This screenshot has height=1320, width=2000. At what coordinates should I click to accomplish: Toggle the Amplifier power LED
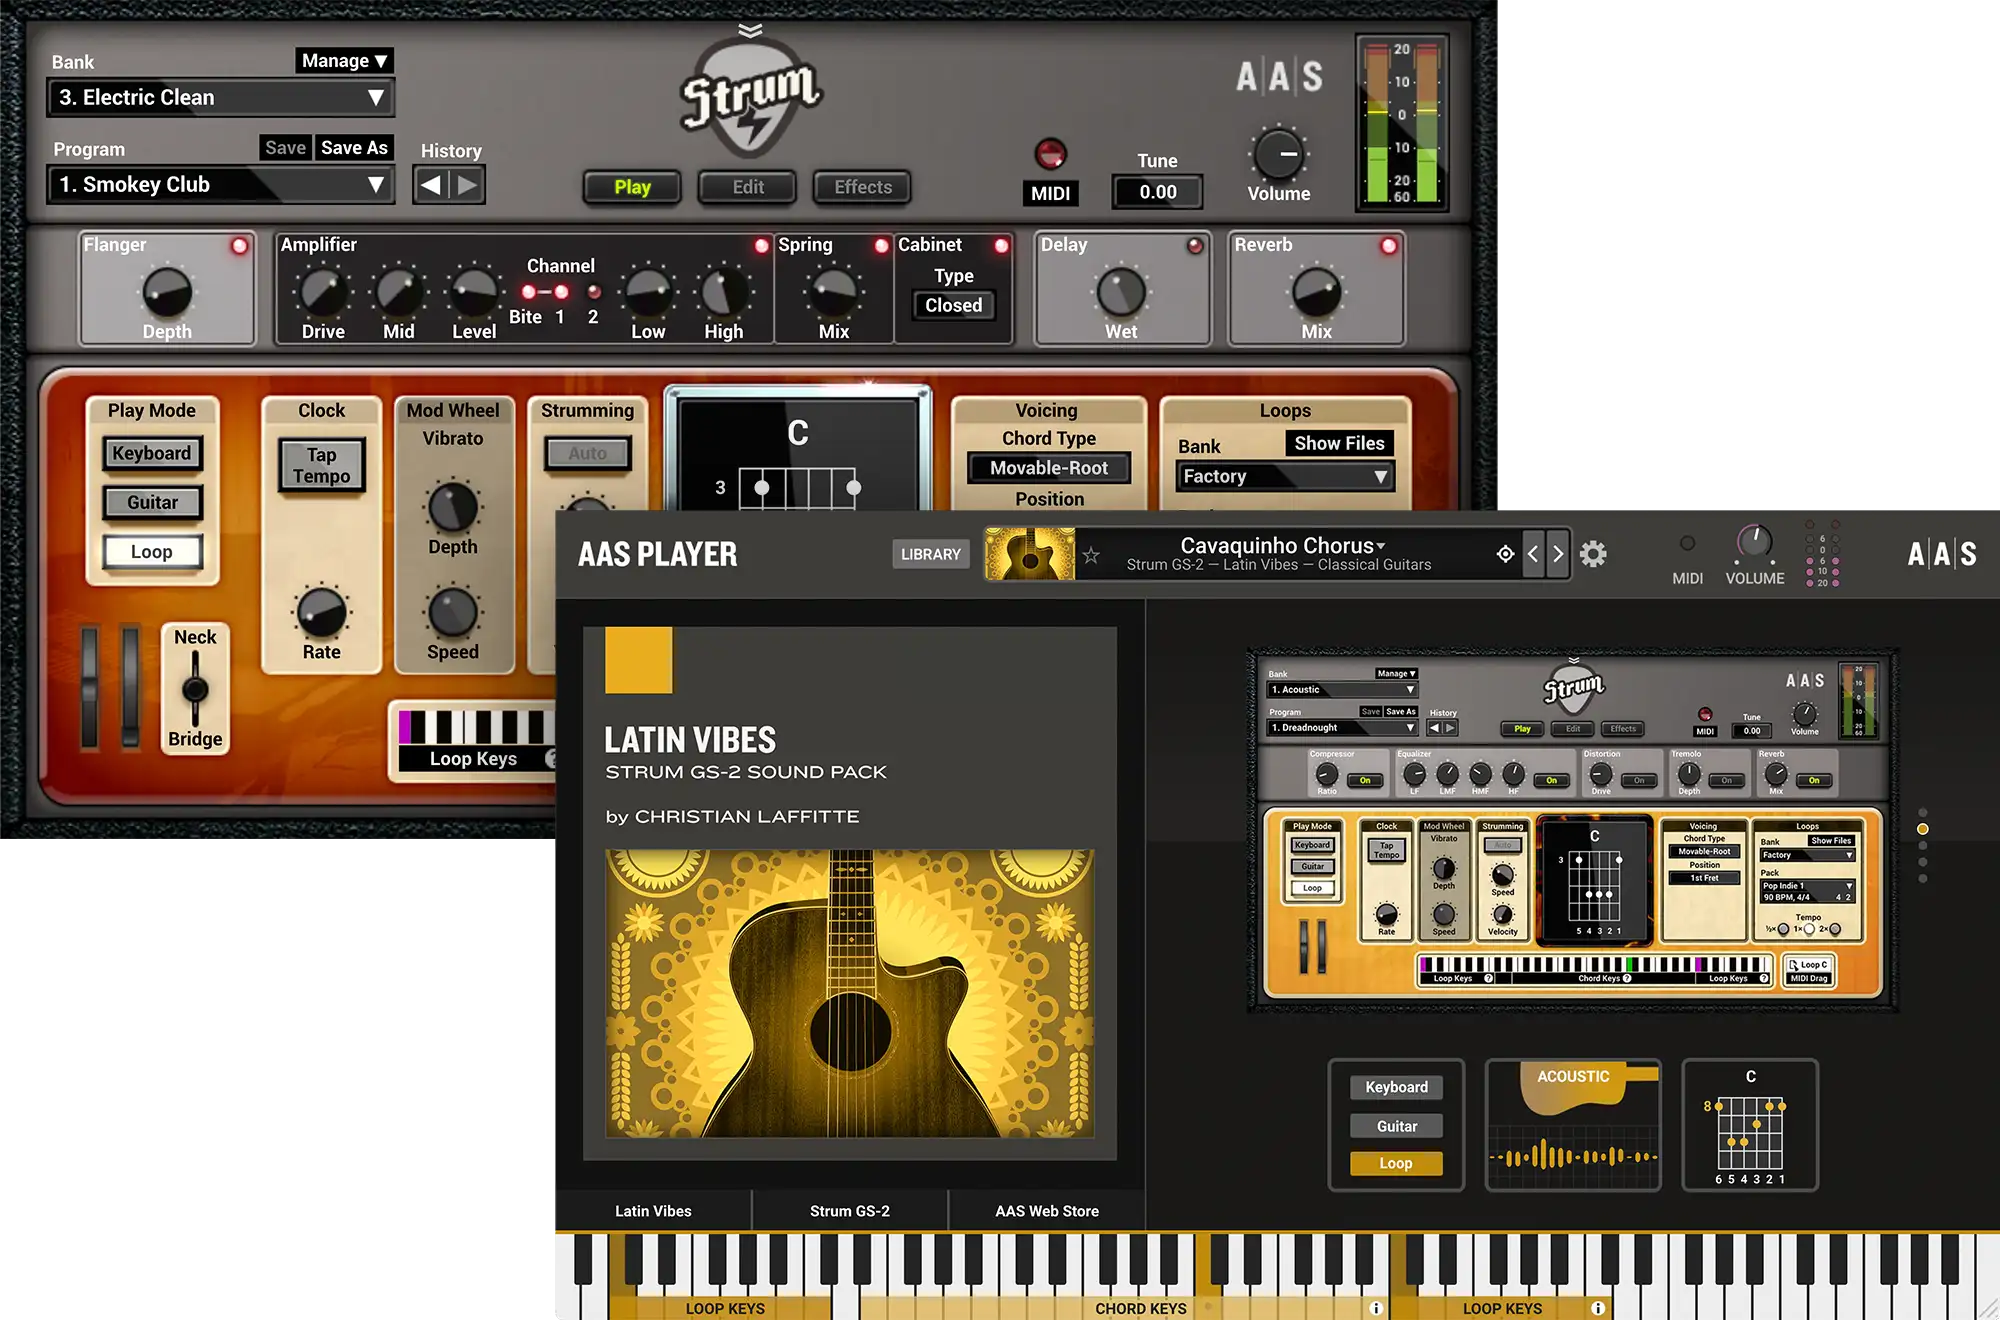coord(762,246)
